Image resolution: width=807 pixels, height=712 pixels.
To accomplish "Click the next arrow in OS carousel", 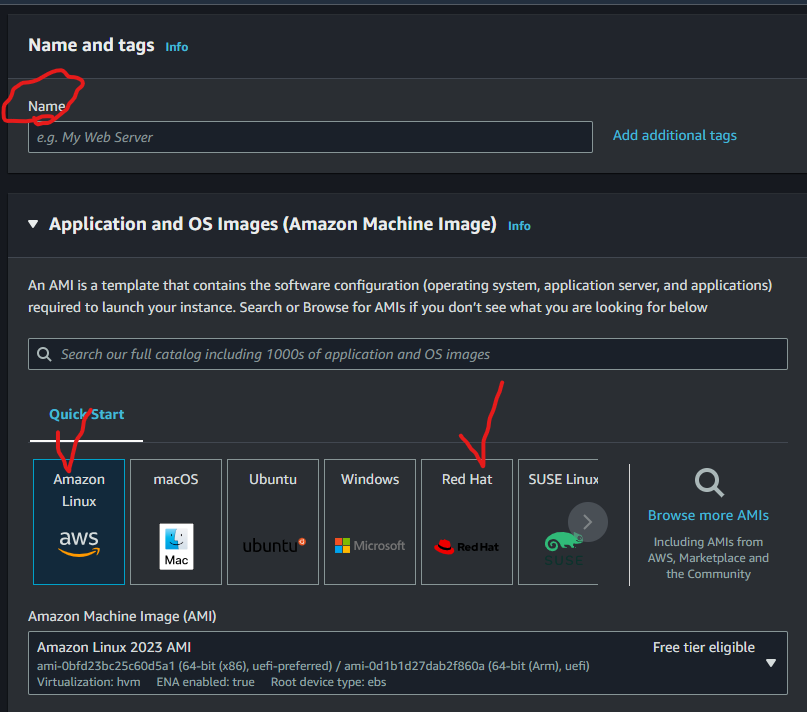I will pos(588,522).
